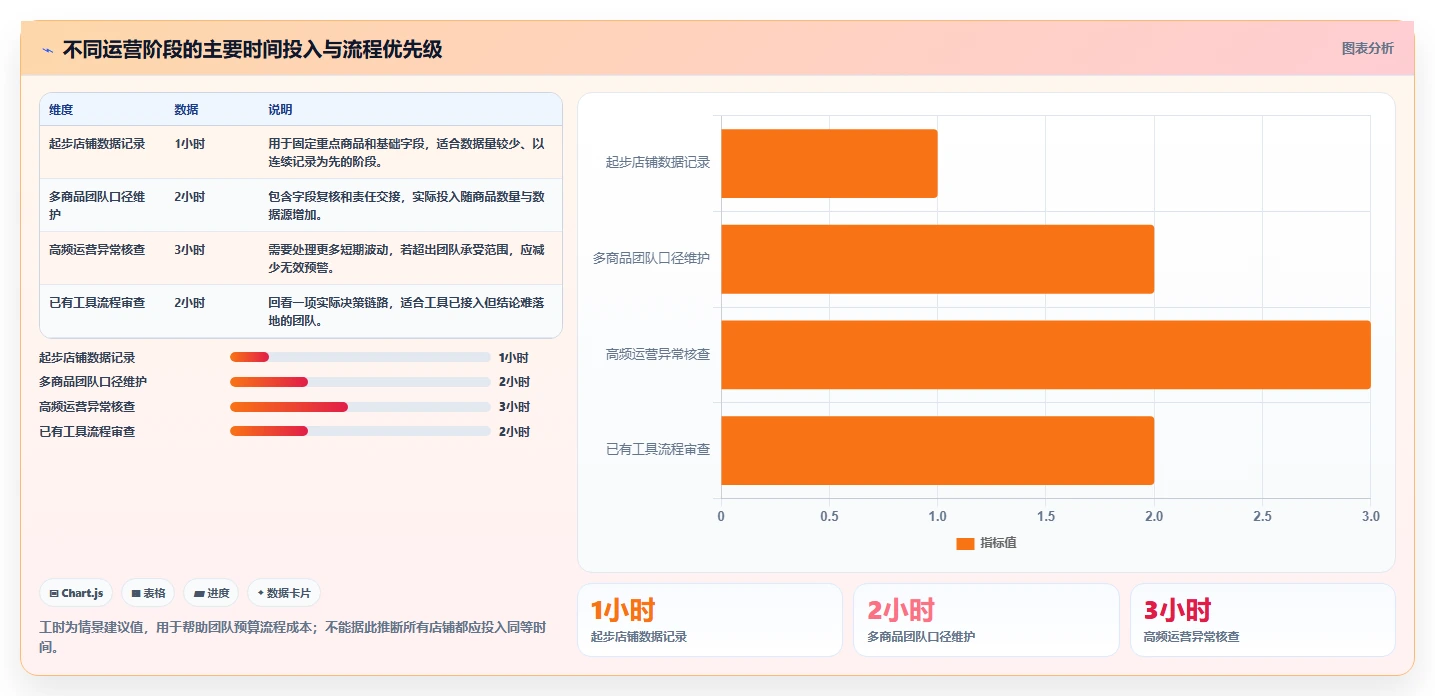Click the 多商品团队口径维护 chart bar

[x=937, y=259]
